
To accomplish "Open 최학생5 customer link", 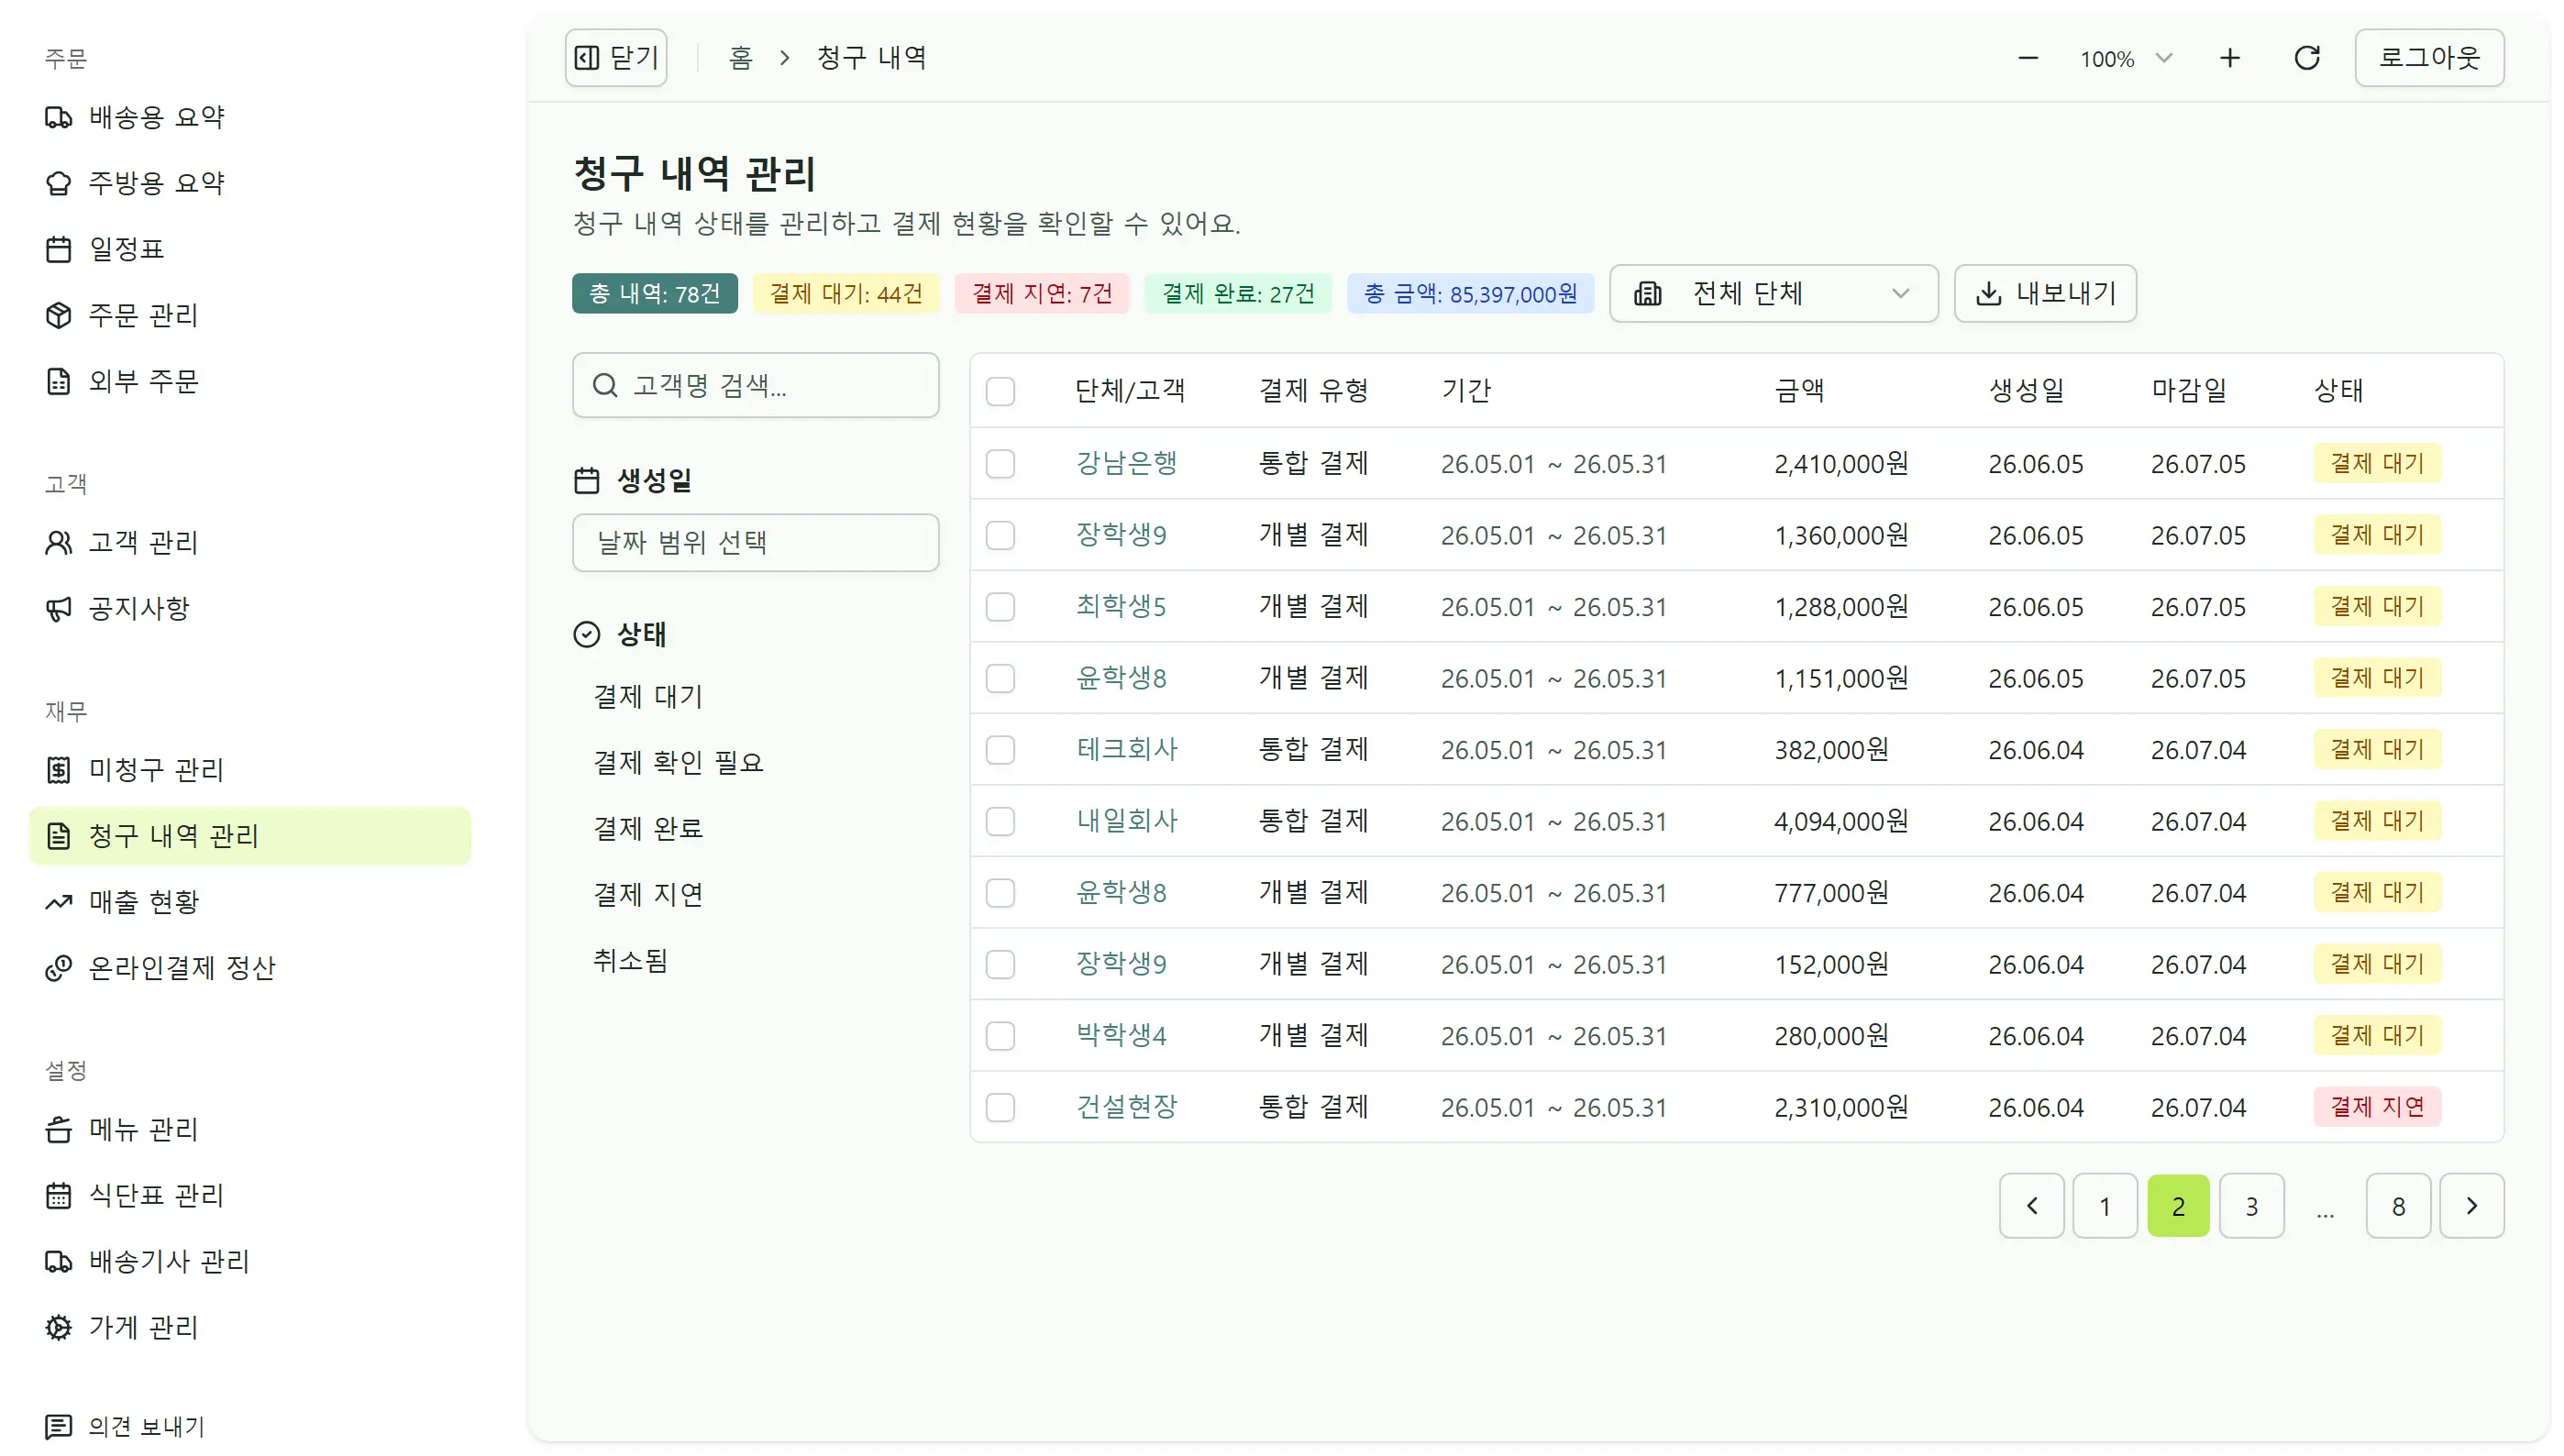I will click(x=1120, y=606).
